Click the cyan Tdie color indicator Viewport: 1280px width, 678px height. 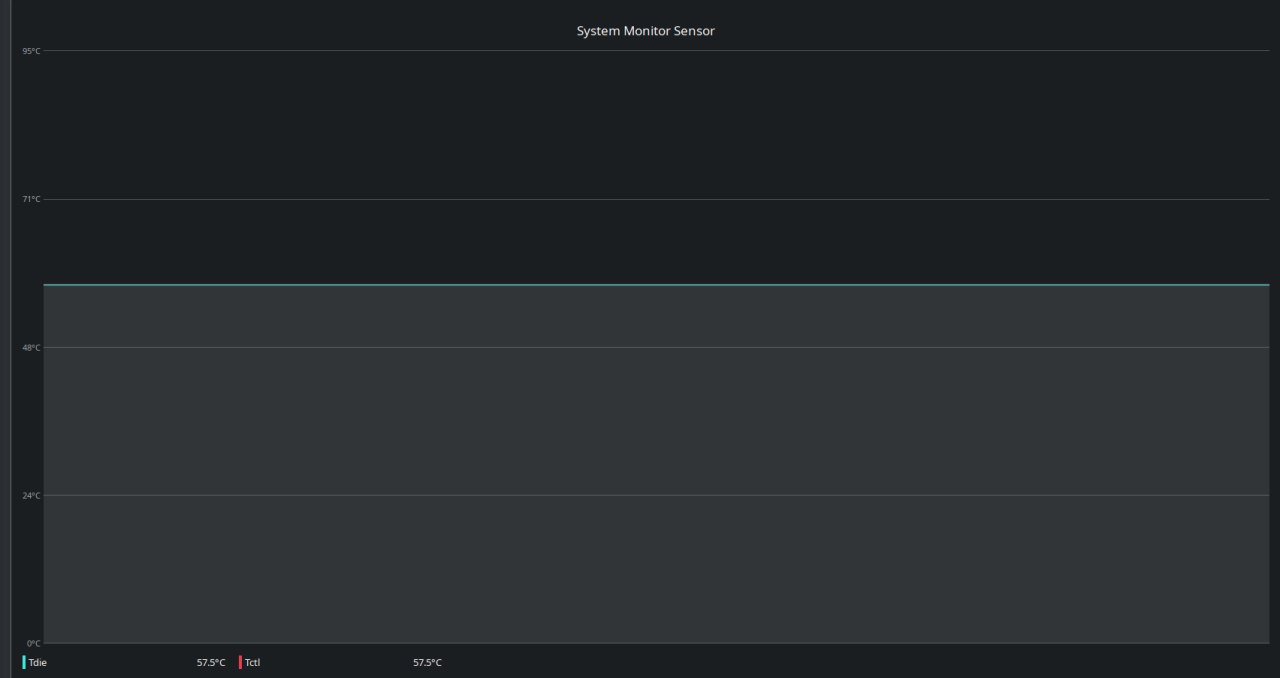24,662
